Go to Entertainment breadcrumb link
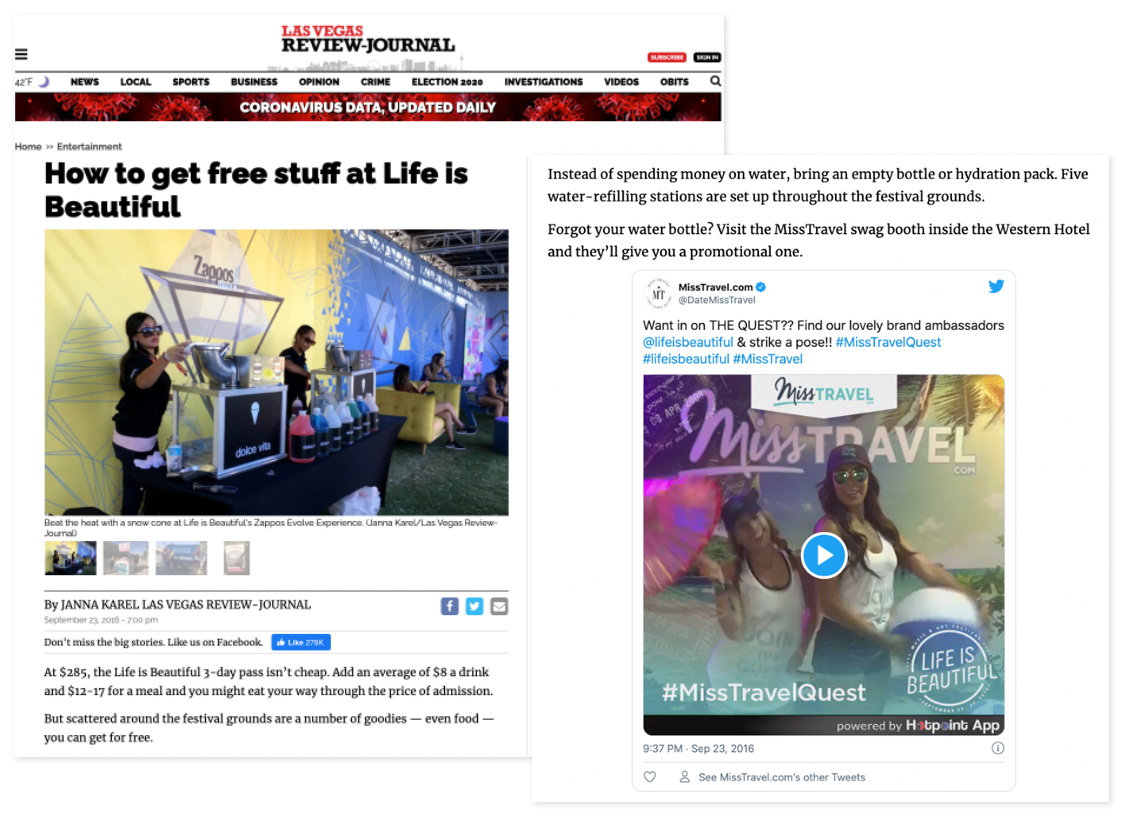The width and height of the screenshot is (1123, 822). tap(90, 147)
